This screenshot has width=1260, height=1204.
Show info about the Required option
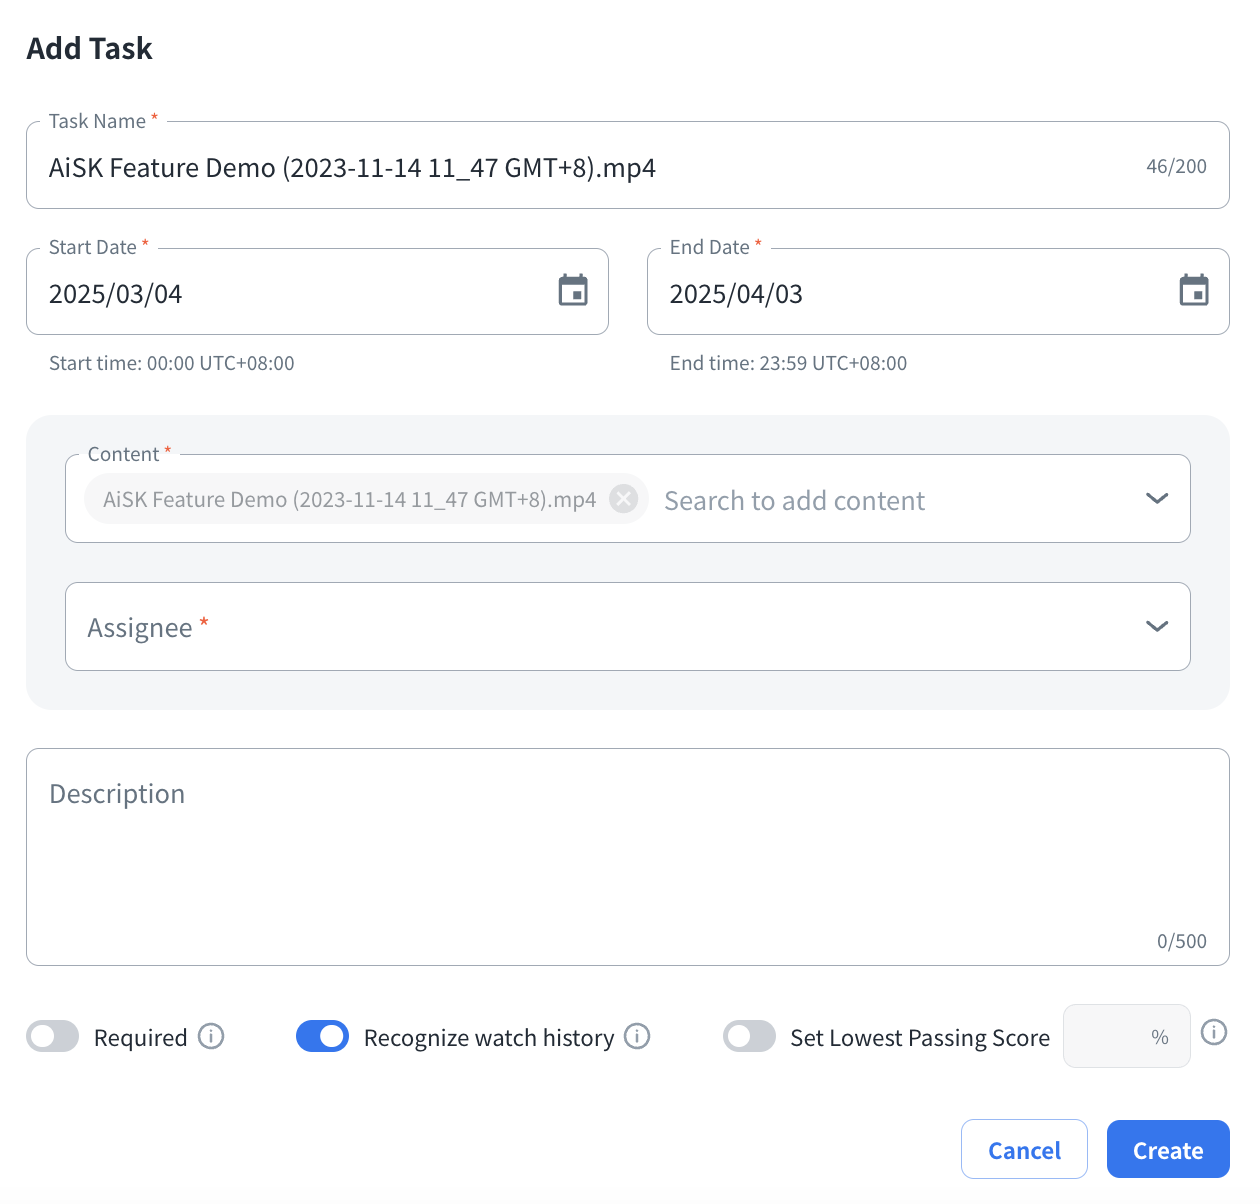(211, 1037)
